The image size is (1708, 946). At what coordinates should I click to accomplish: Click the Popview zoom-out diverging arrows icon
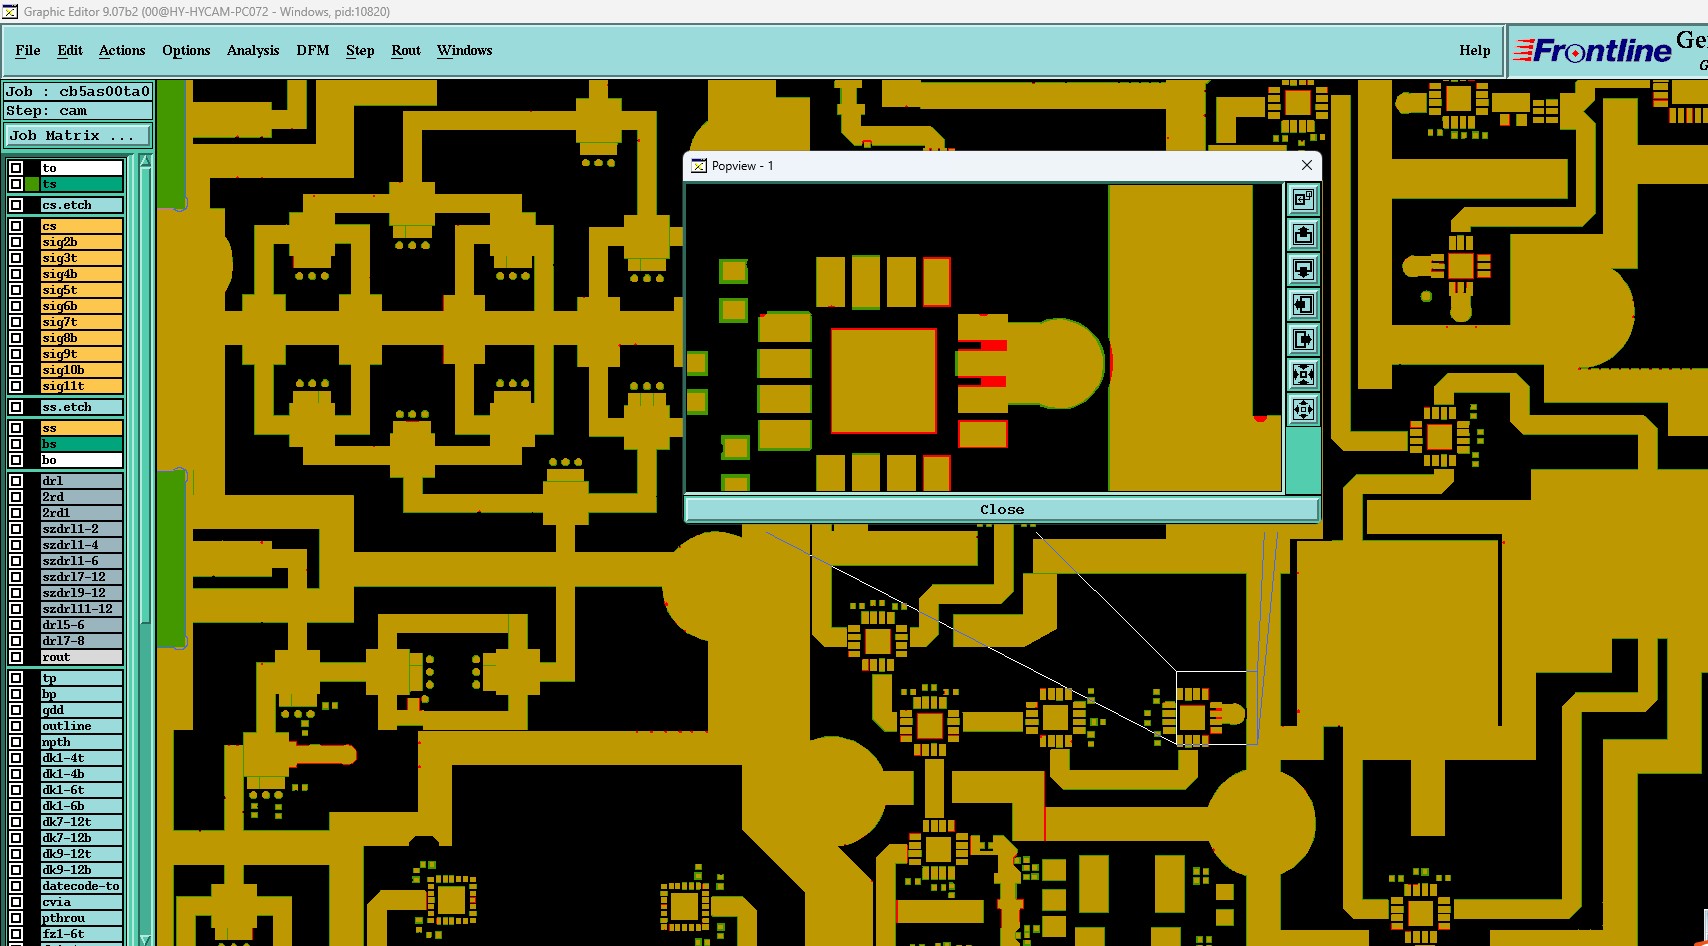1303,409
